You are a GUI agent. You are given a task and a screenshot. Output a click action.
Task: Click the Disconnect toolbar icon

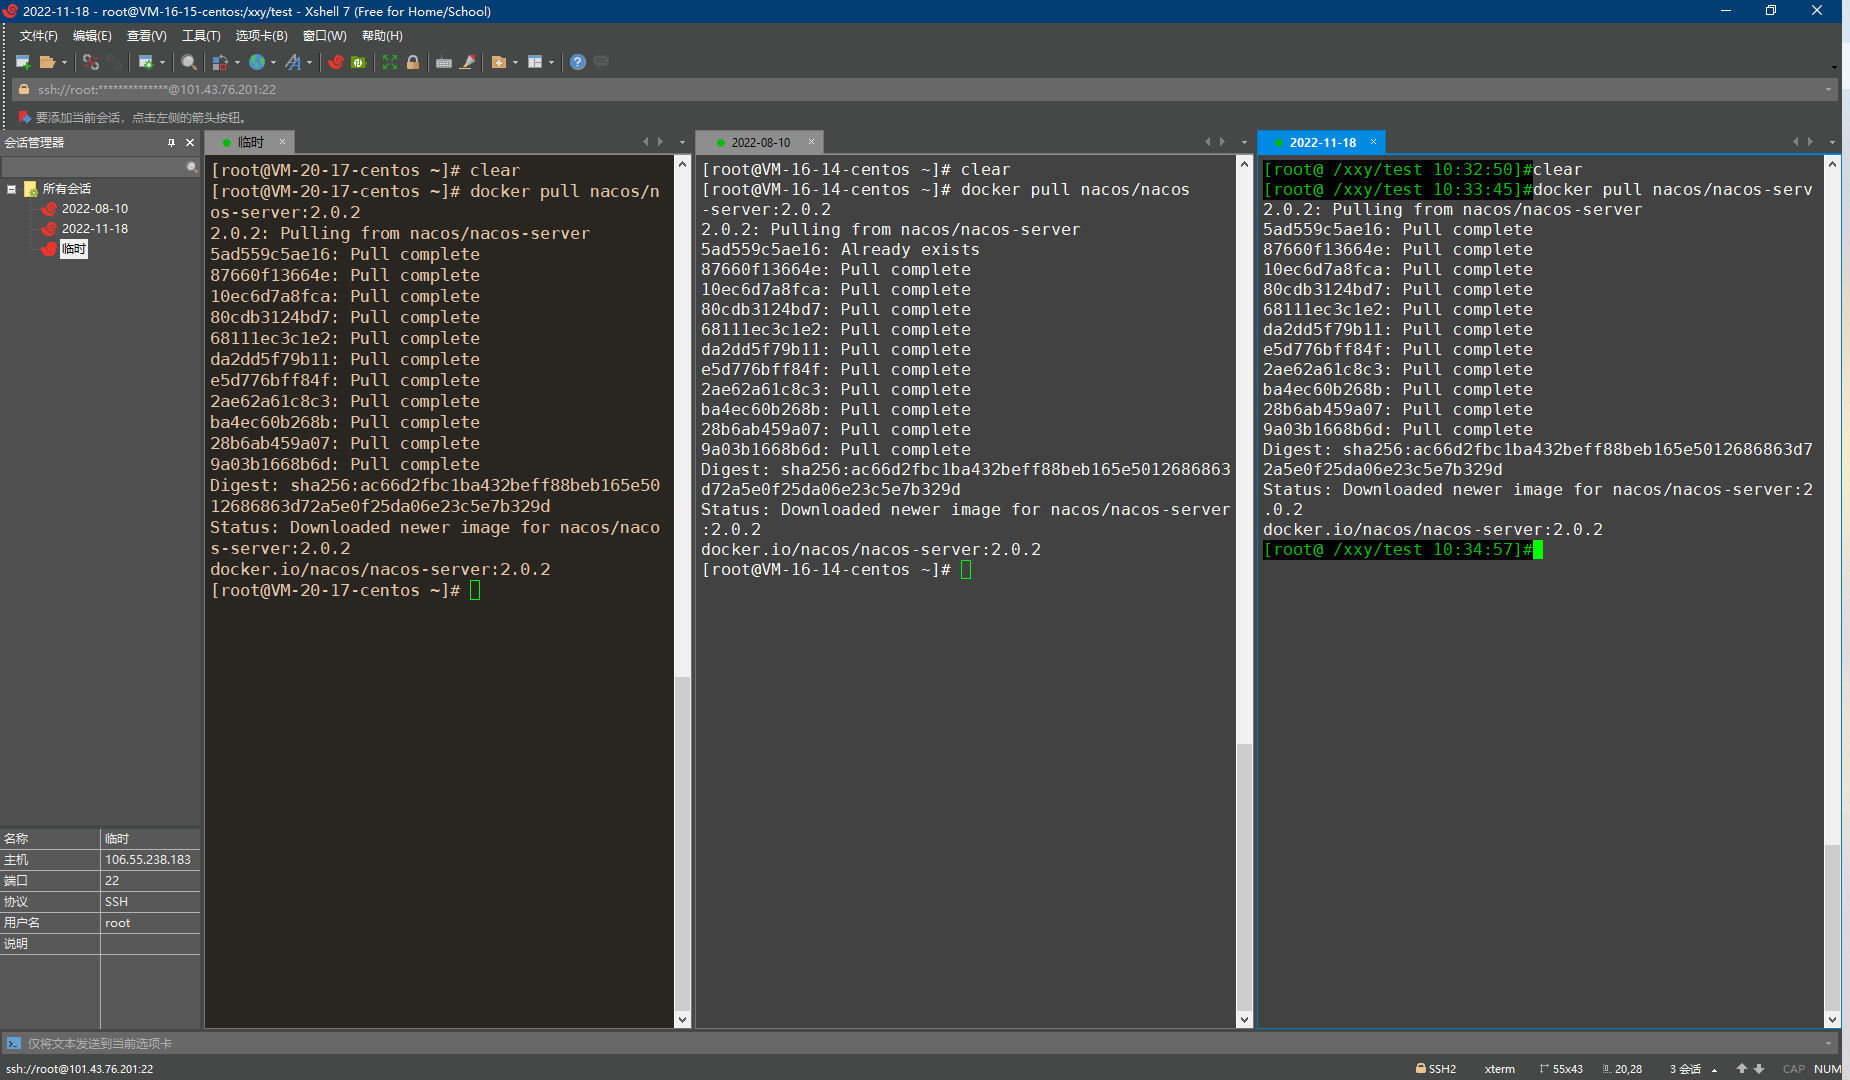tap(91, 62)
